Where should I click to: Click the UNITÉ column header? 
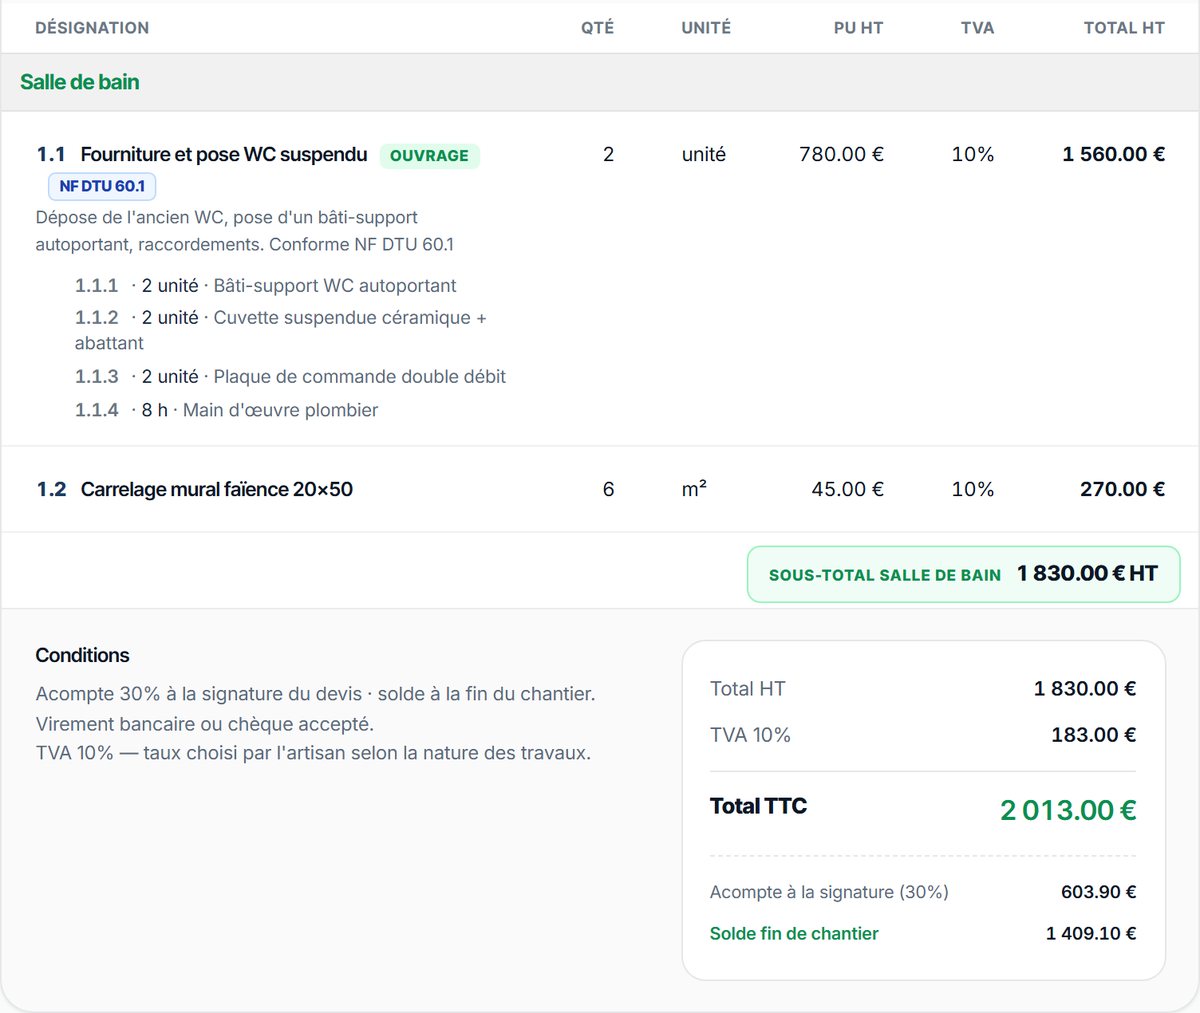click(x=706, y=28)
